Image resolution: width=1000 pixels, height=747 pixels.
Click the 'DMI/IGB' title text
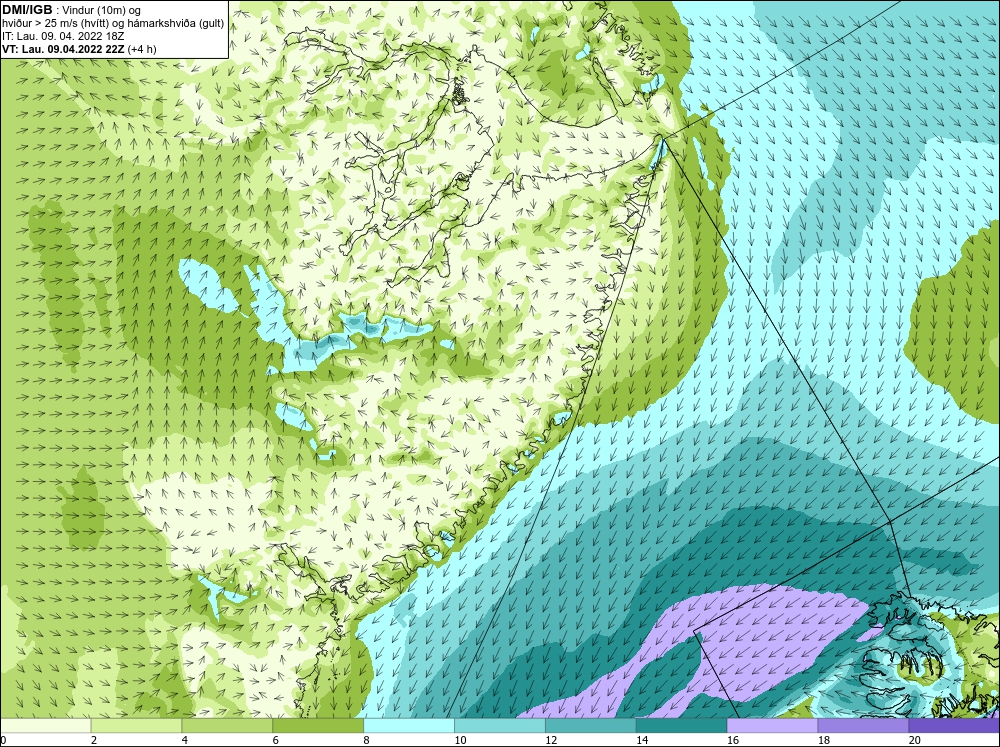coord(27,10)
